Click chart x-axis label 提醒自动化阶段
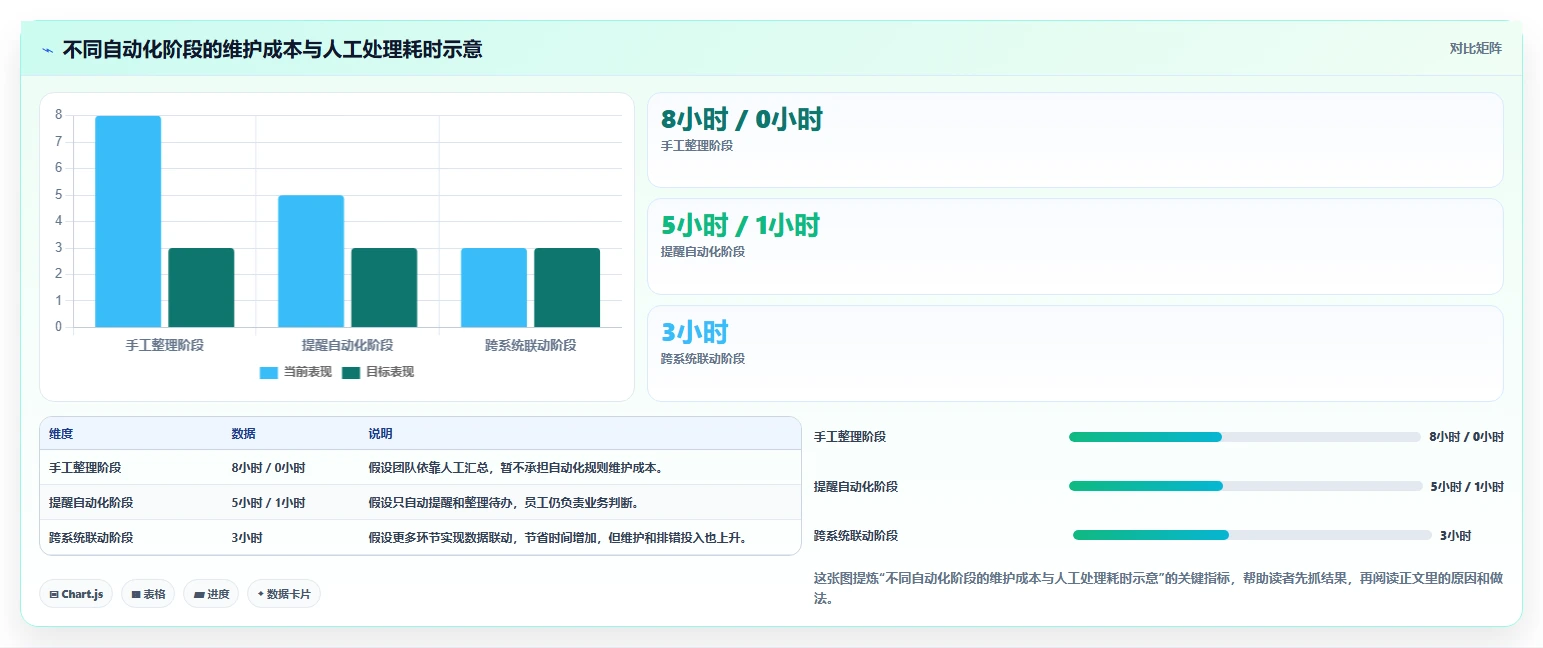The width and height of the screenshot is (1543, 648). (348, 345)
